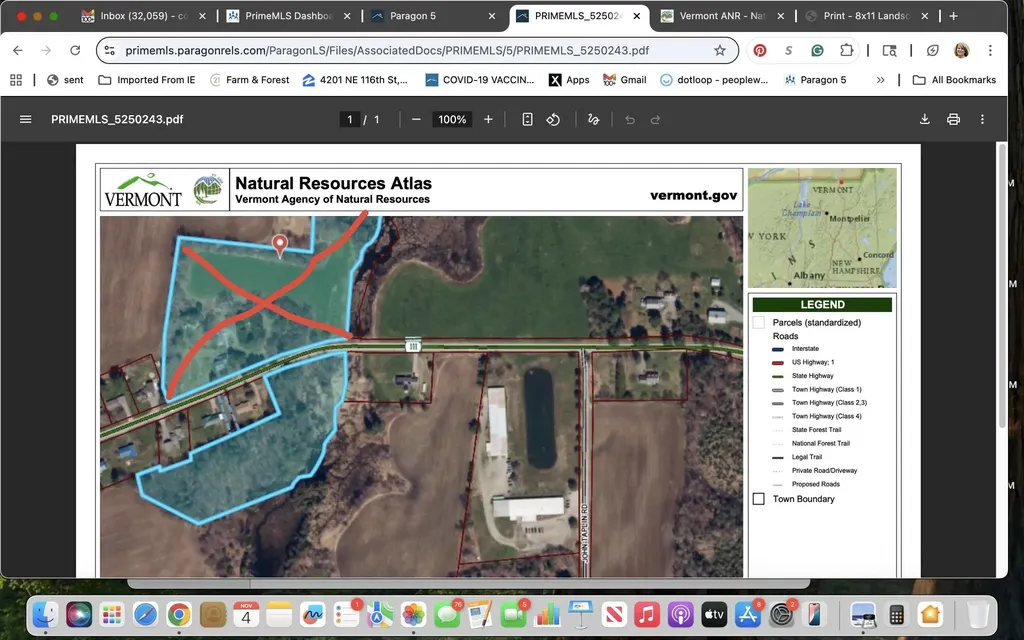Bookmark this page with star icon
The image size is (1024, 640).
(720, 50)
